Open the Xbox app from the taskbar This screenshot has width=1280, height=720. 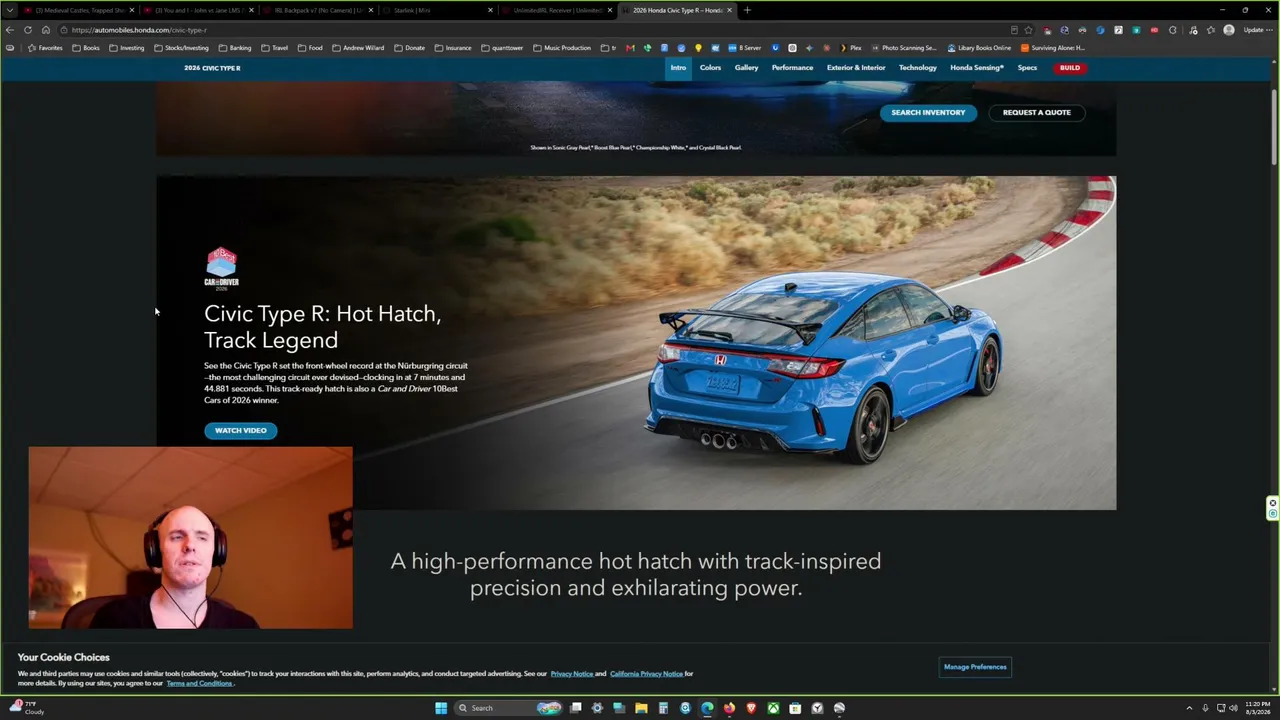click(x=773, y=708)
